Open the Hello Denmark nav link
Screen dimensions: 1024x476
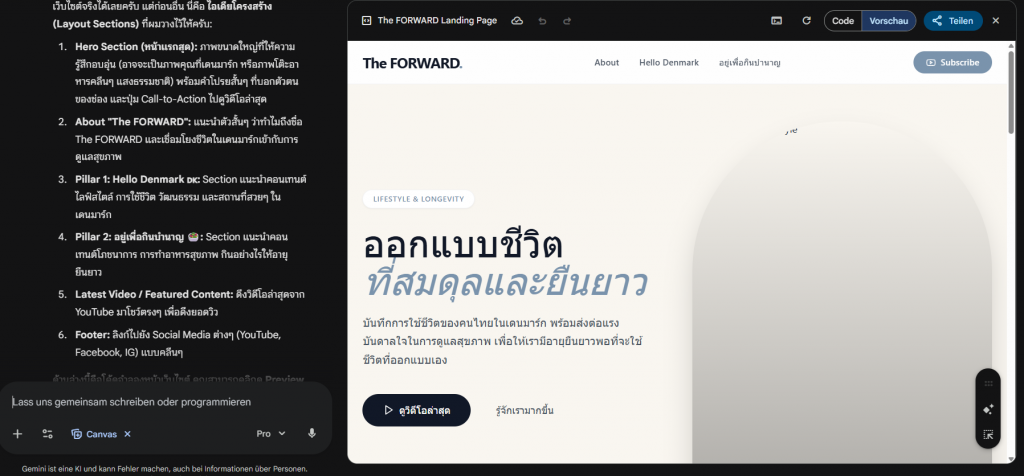669,63
